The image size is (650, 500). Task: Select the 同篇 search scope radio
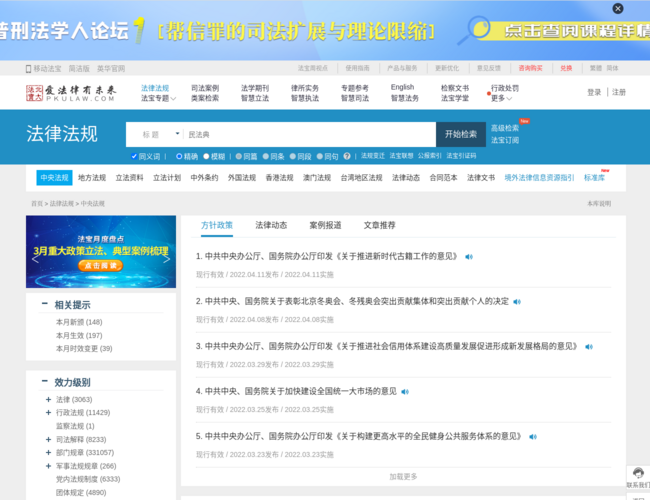click(x=239, y=156)
